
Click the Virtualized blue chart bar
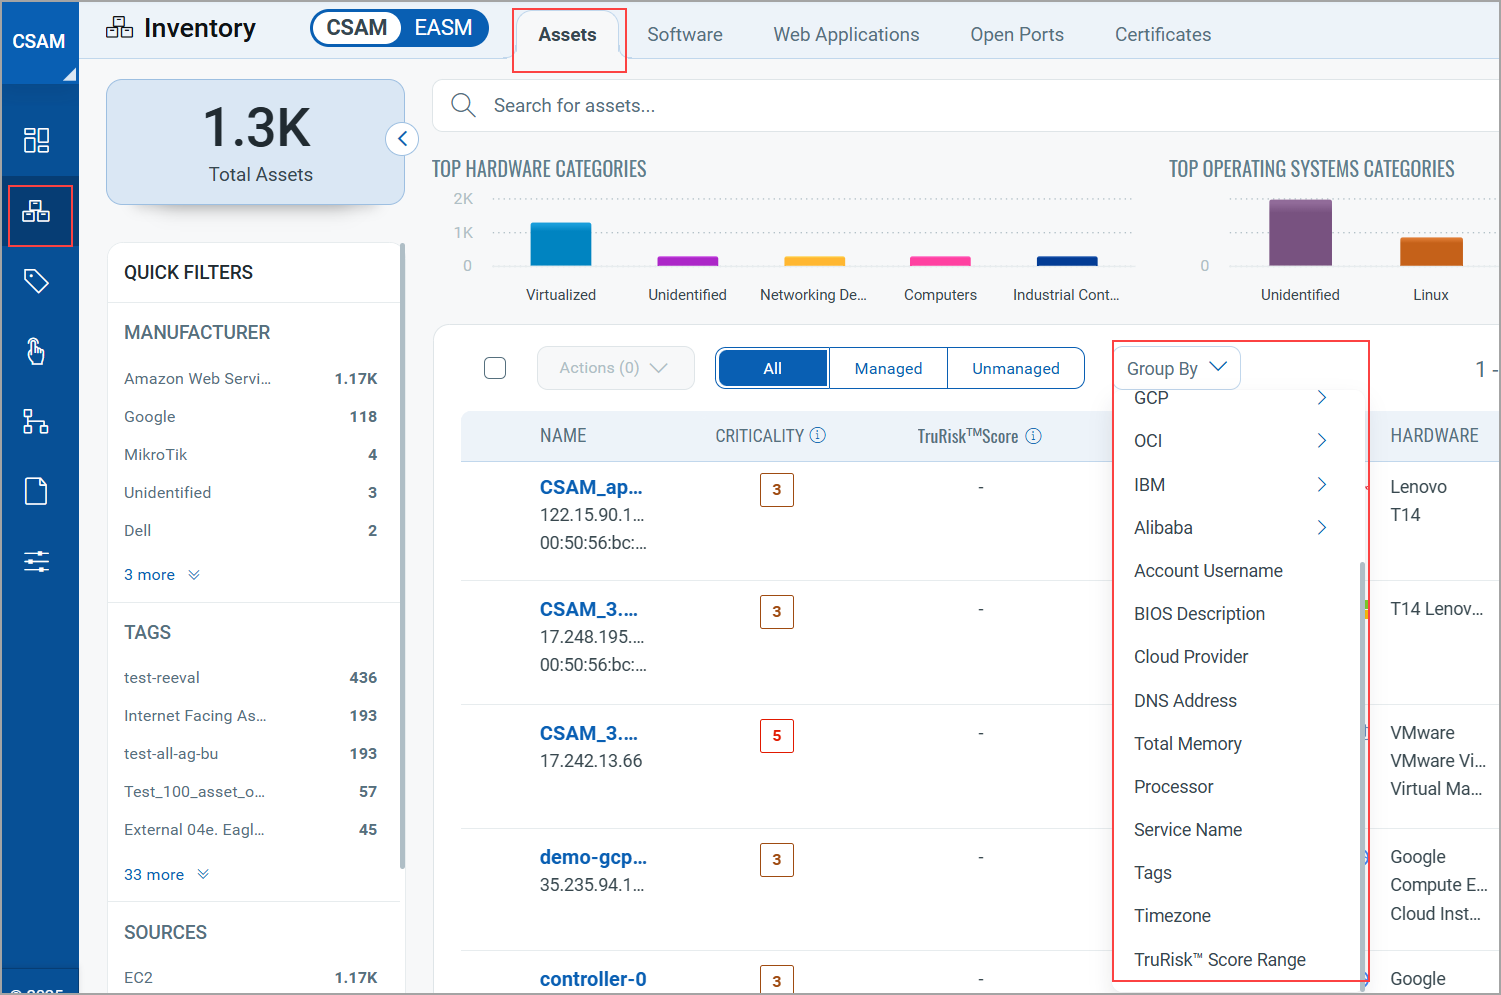coord(561,244)
